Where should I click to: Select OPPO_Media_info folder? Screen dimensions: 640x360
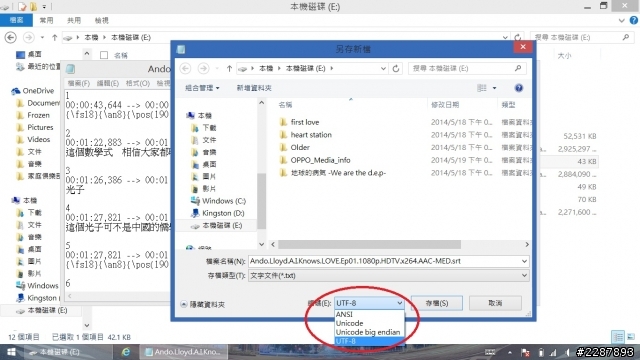(x=320, y=160)
